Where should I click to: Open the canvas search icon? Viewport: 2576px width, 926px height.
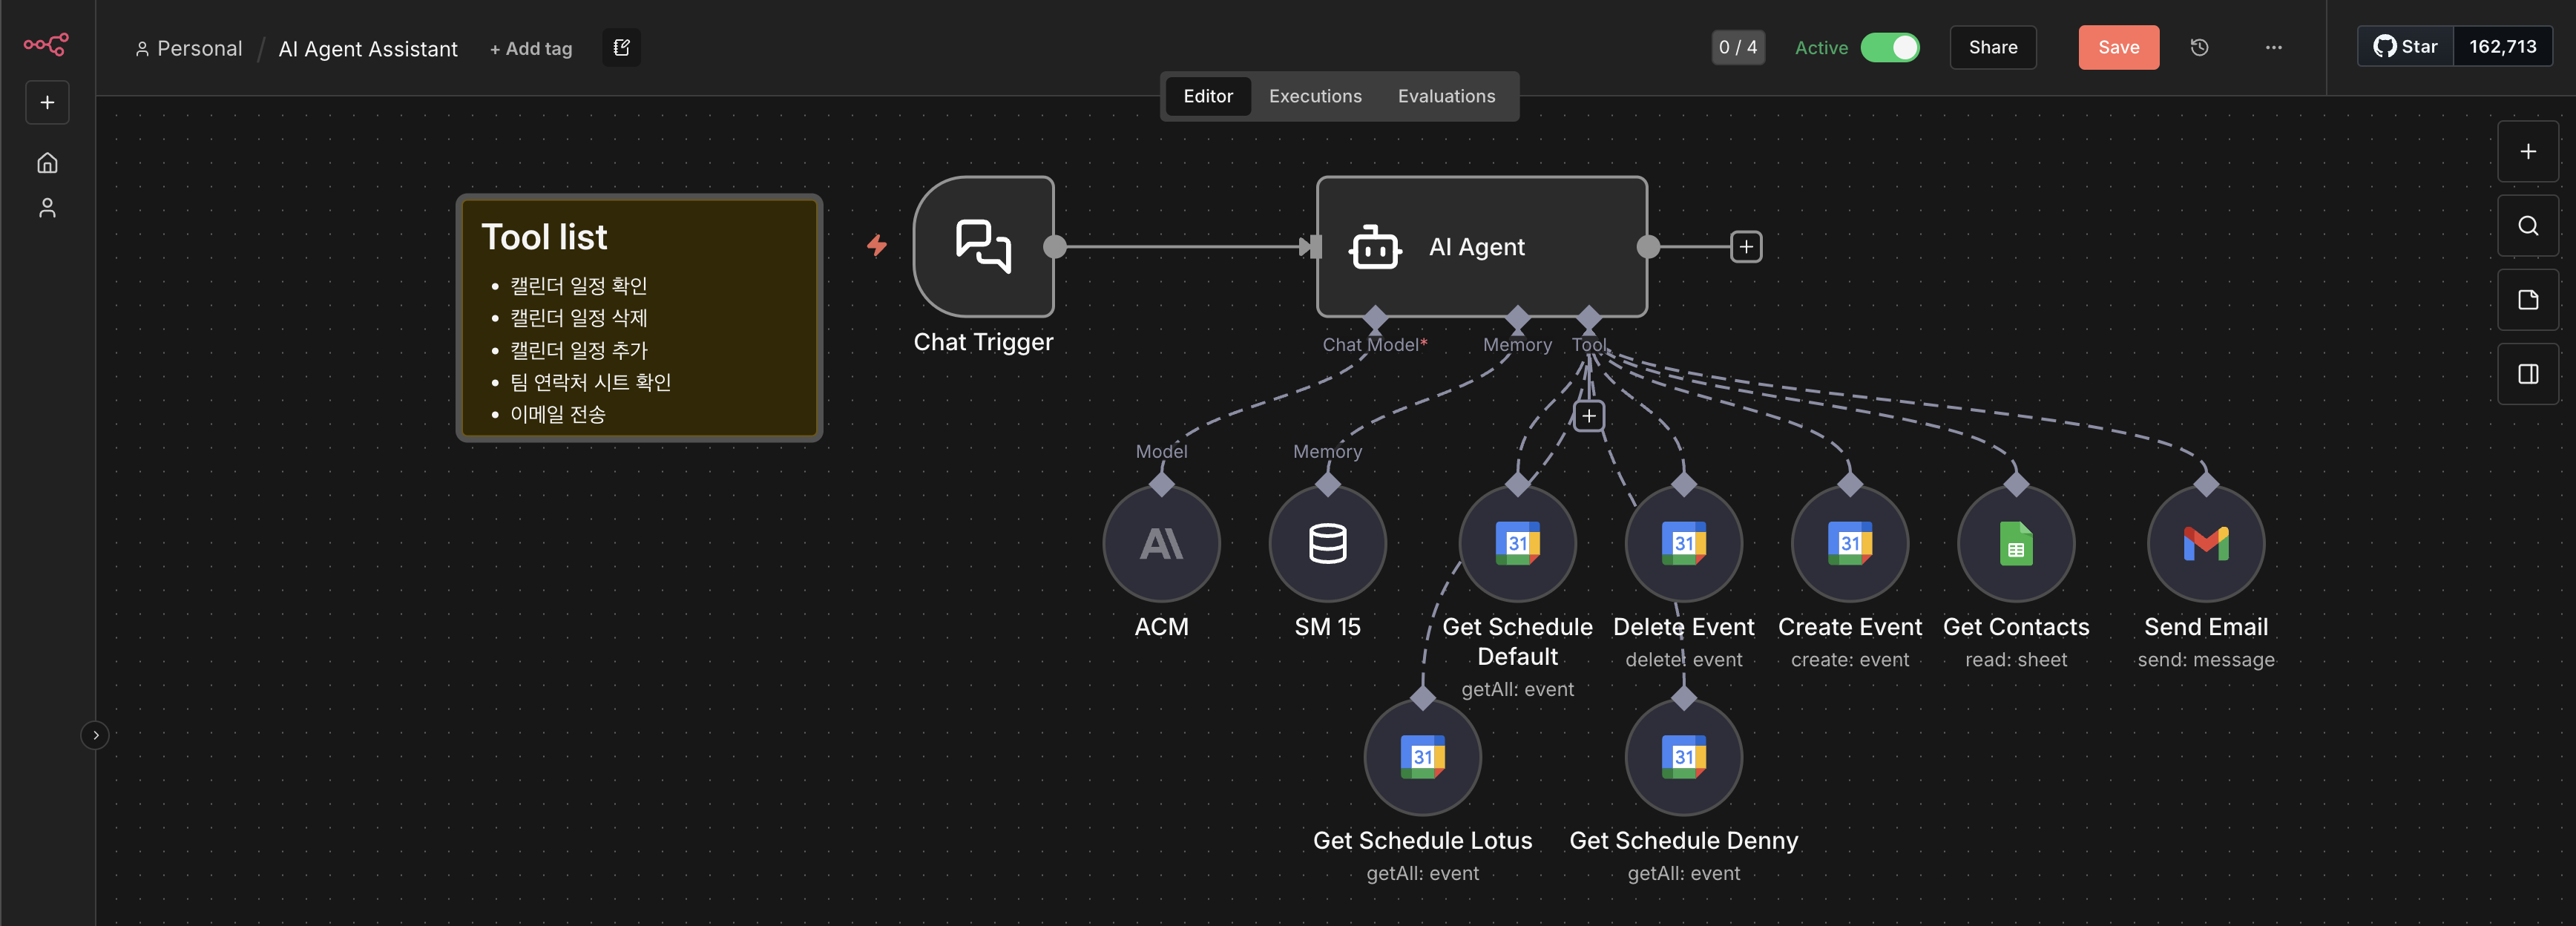[2528, 225]
